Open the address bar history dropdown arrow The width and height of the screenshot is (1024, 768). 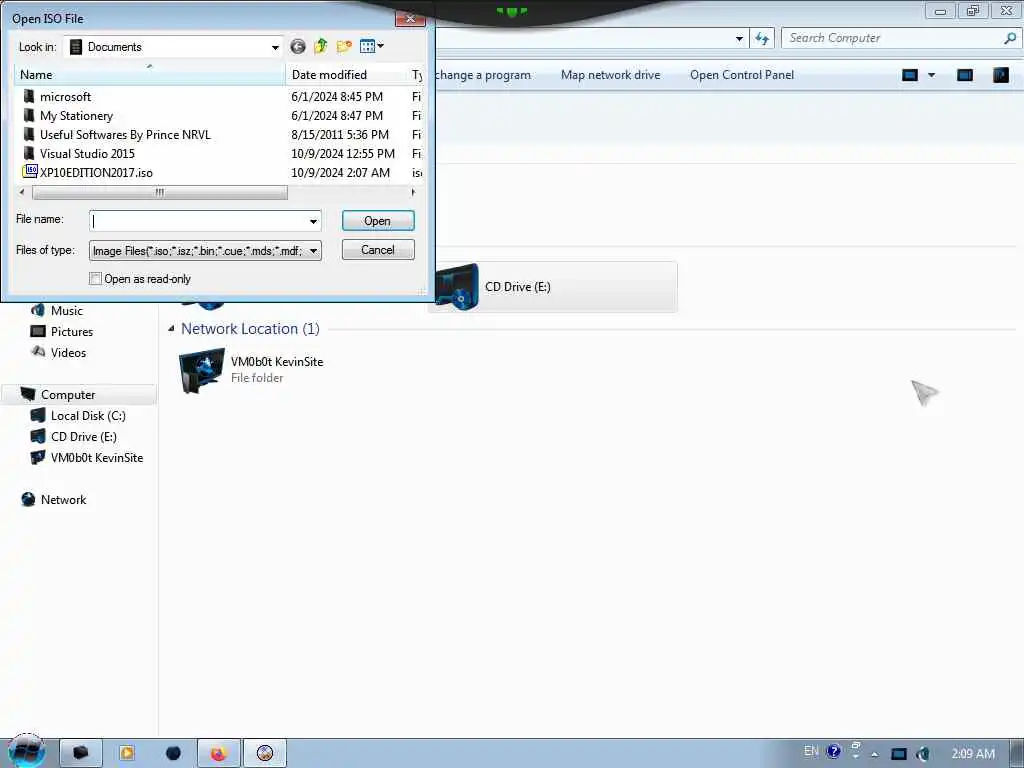point(739,39)
